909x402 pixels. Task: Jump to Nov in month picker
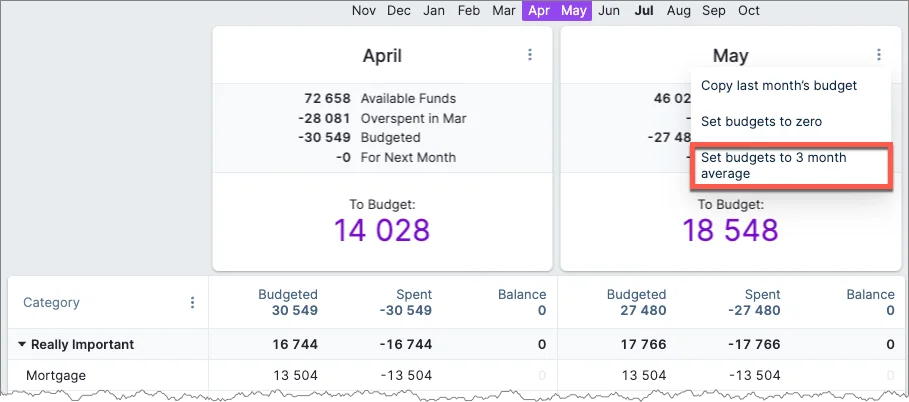coord(364,11)
